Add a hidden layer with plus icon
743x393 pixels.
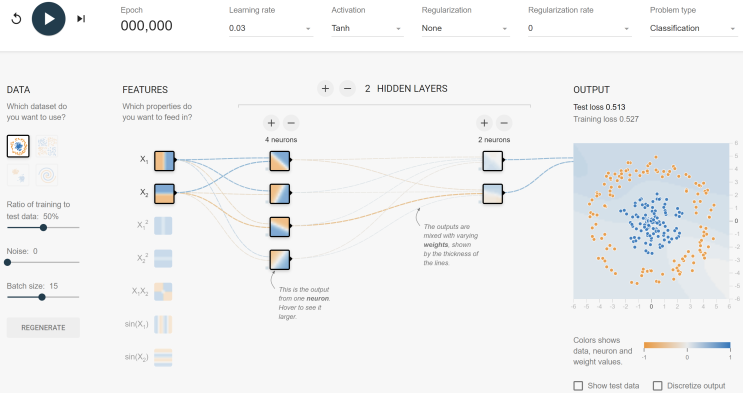pyautogui.click(x=325, y=89)
